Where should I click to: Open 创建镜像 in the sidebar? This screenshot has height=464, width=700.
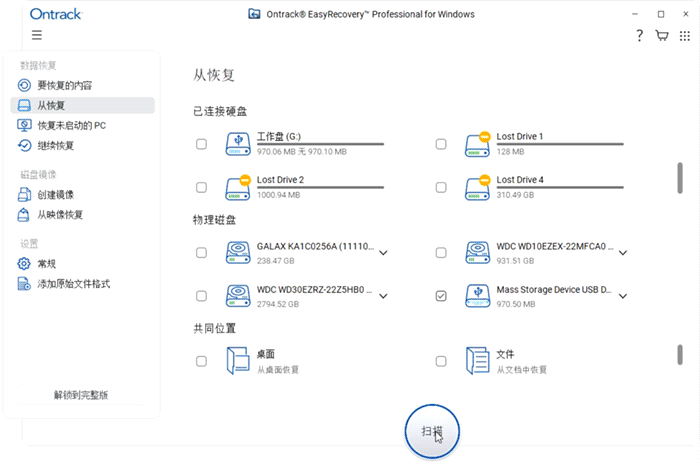click(83, 195)
